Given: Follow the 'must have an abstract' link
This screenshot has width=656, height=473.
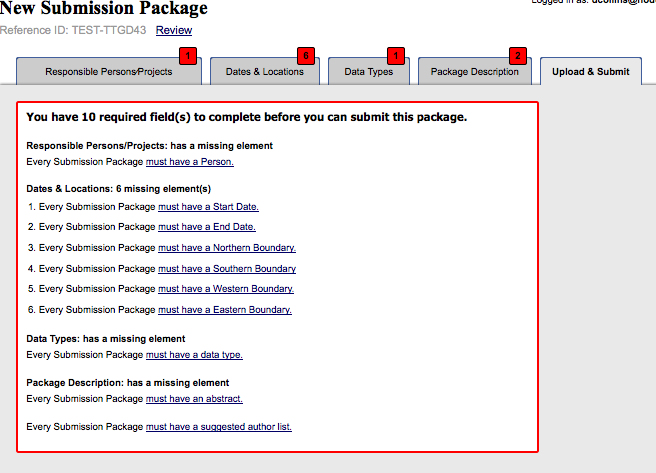Looking at the screenshot, I should (x=194, y=399).
